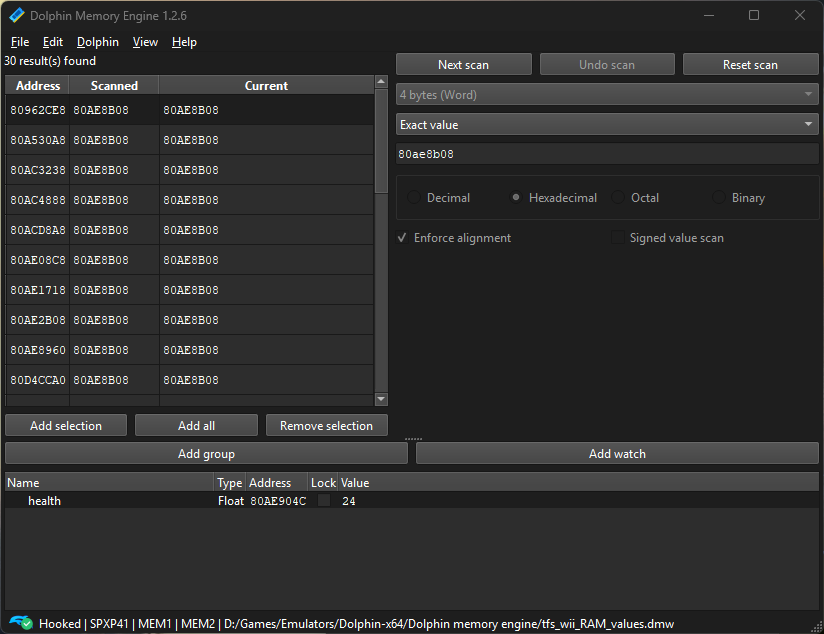Click the Scanned column header
The width and height of the screenshot is (824, 634).
coord(114,86)
